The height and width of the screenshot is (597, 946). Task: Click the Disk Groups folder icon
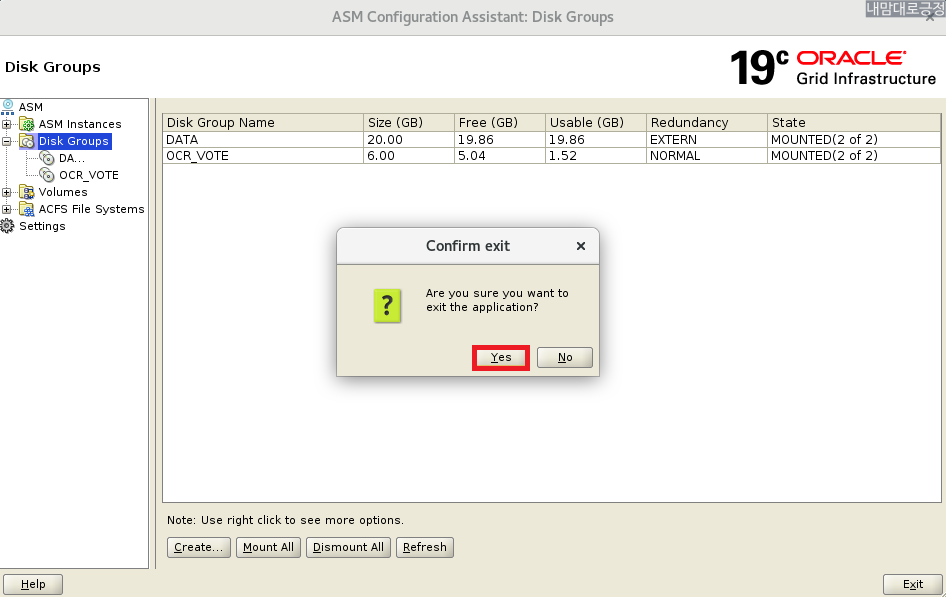click(27, 141)
